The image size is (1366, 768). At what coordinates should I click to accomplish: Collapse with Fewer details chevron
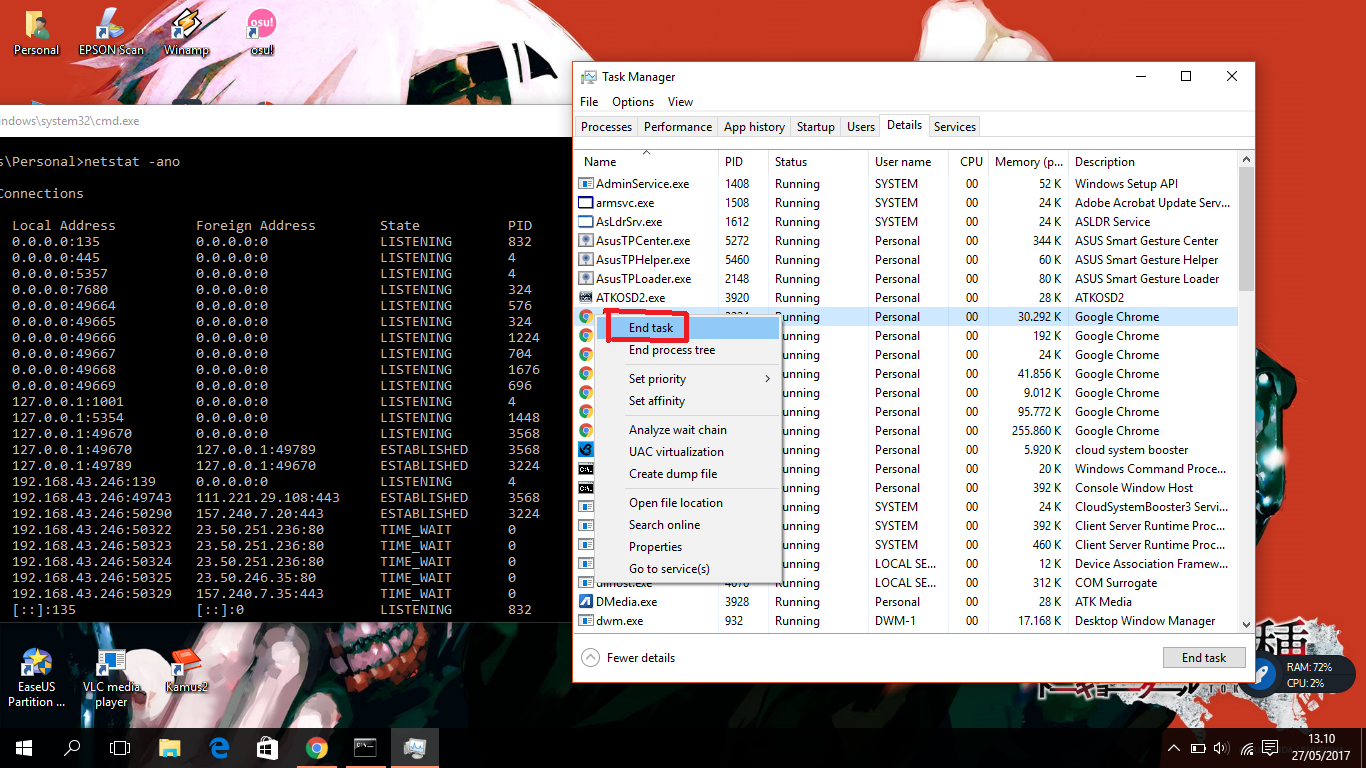pos(590,658)
